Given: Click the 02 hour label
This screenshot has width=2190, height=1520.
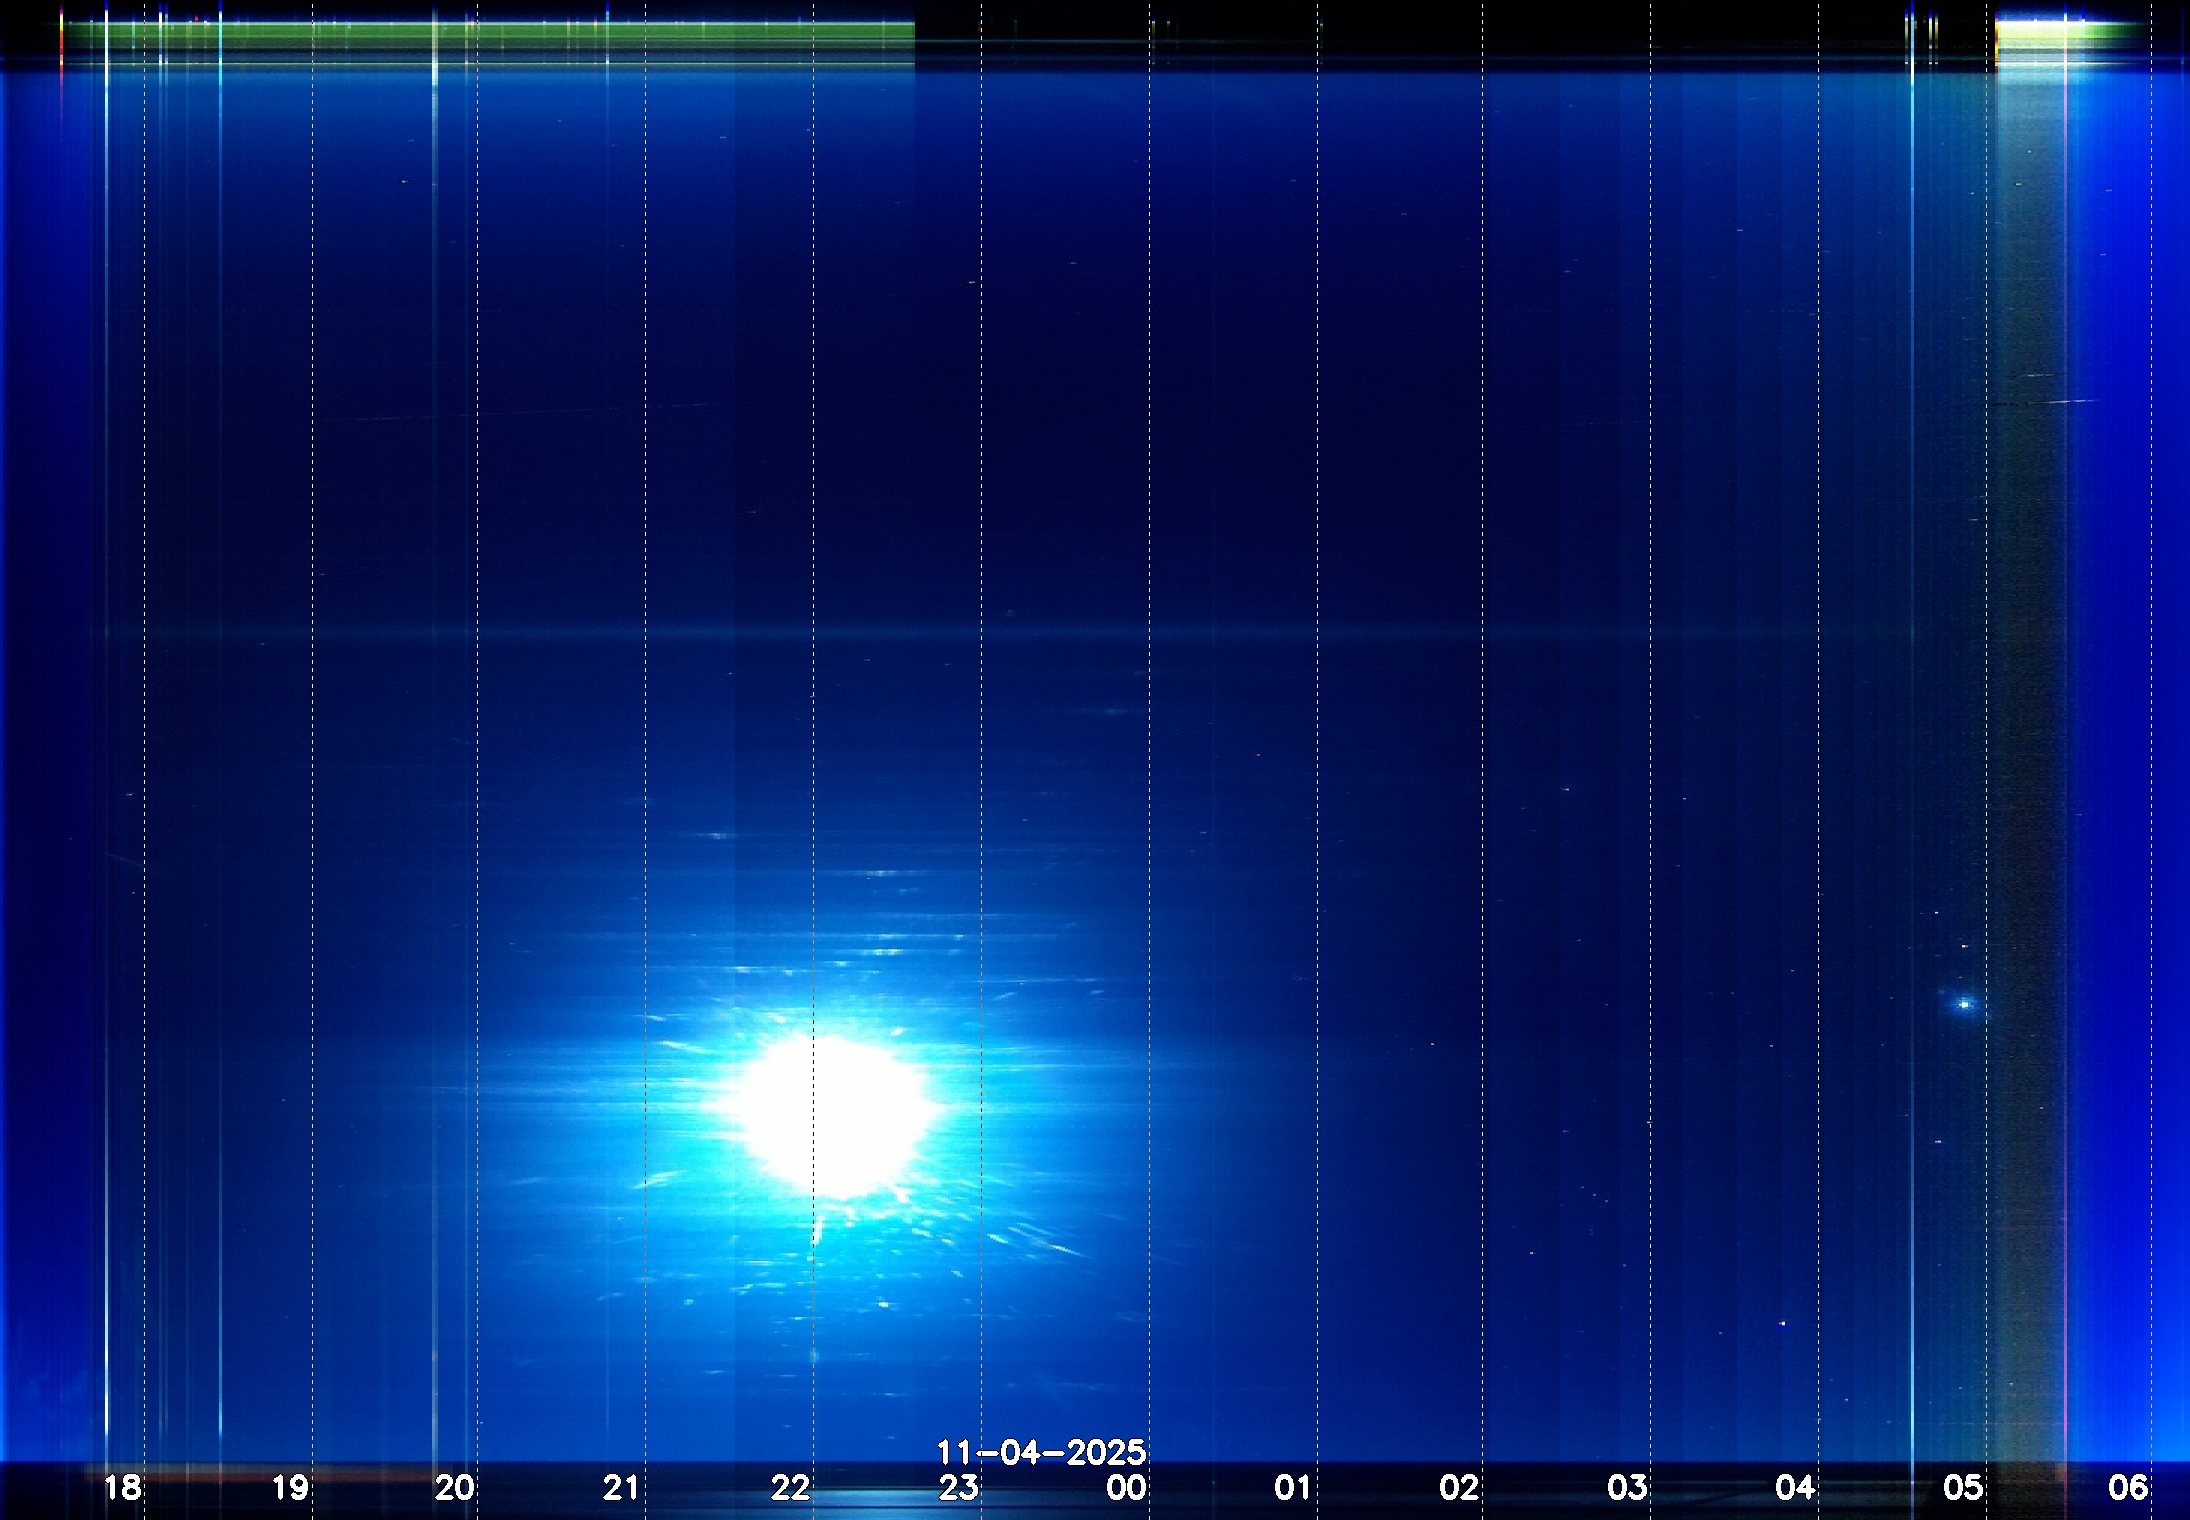Looking at the screenshot, I should click(x=1459, y=1488).
